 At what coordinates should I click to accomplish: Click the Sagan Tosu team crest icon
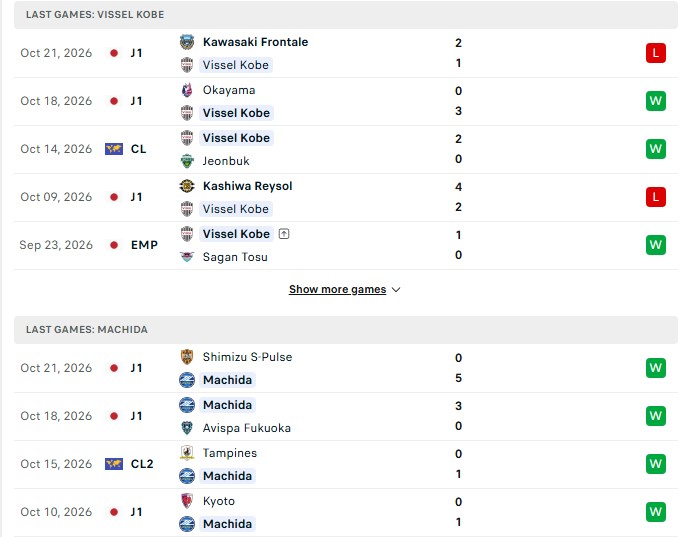click(187, 257)
